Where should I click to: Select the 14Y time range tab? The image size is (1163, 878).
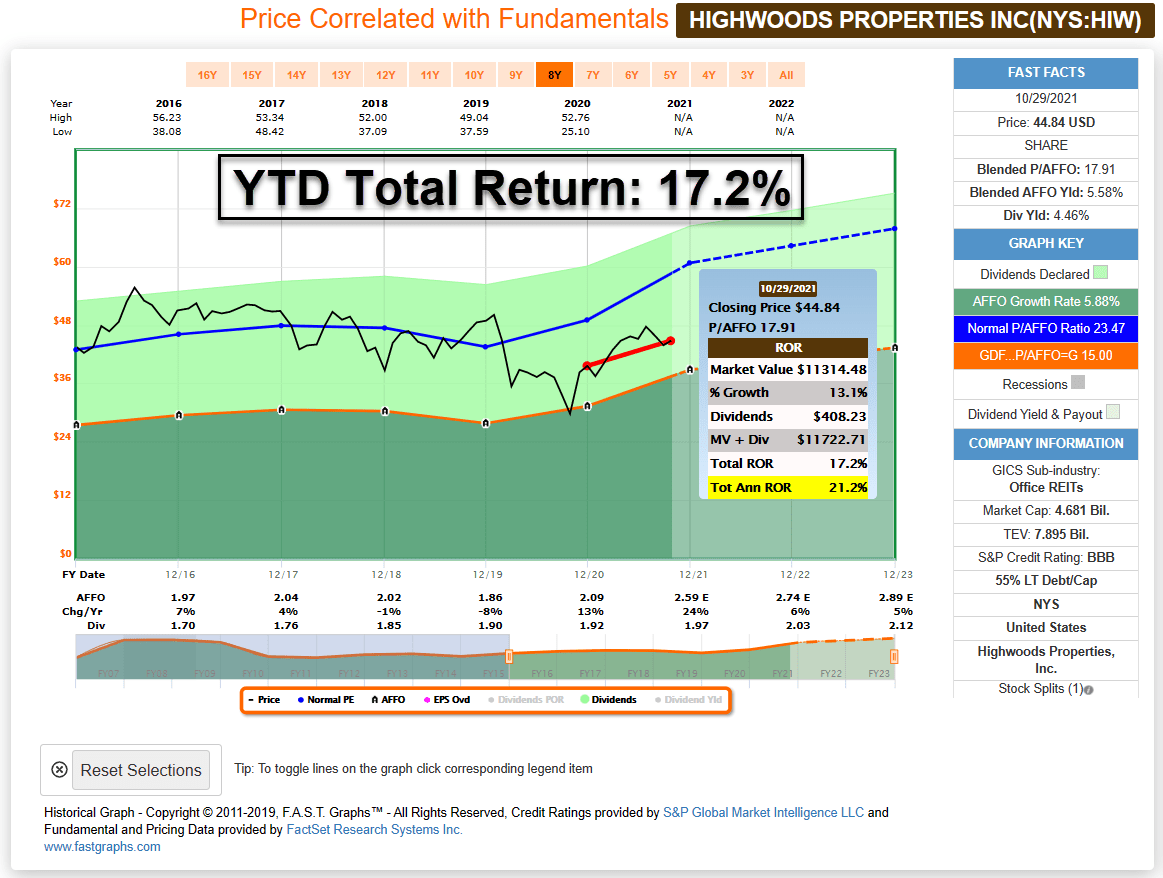click(296, 75)
